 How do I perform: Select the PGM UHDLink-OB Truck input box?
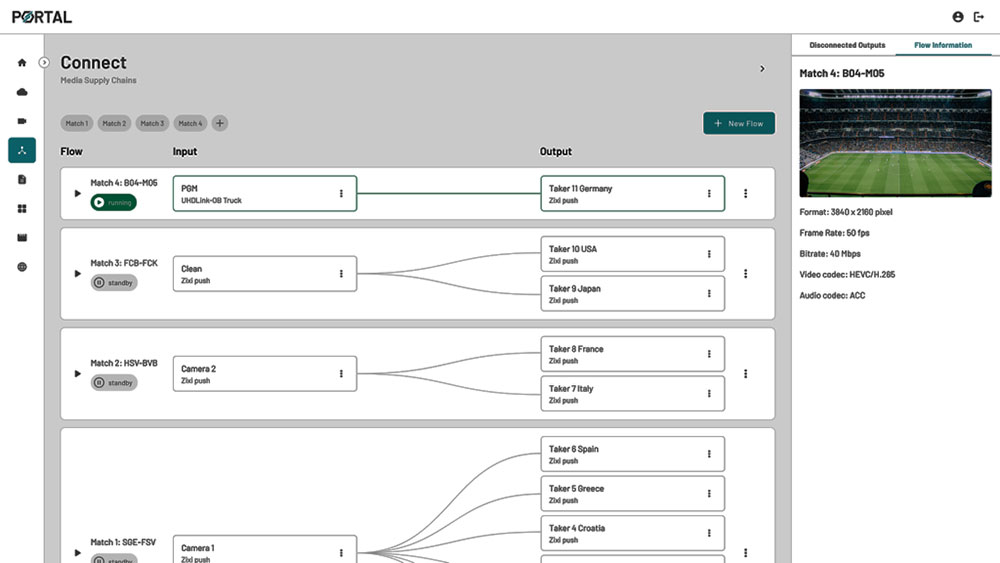point(265,193)
